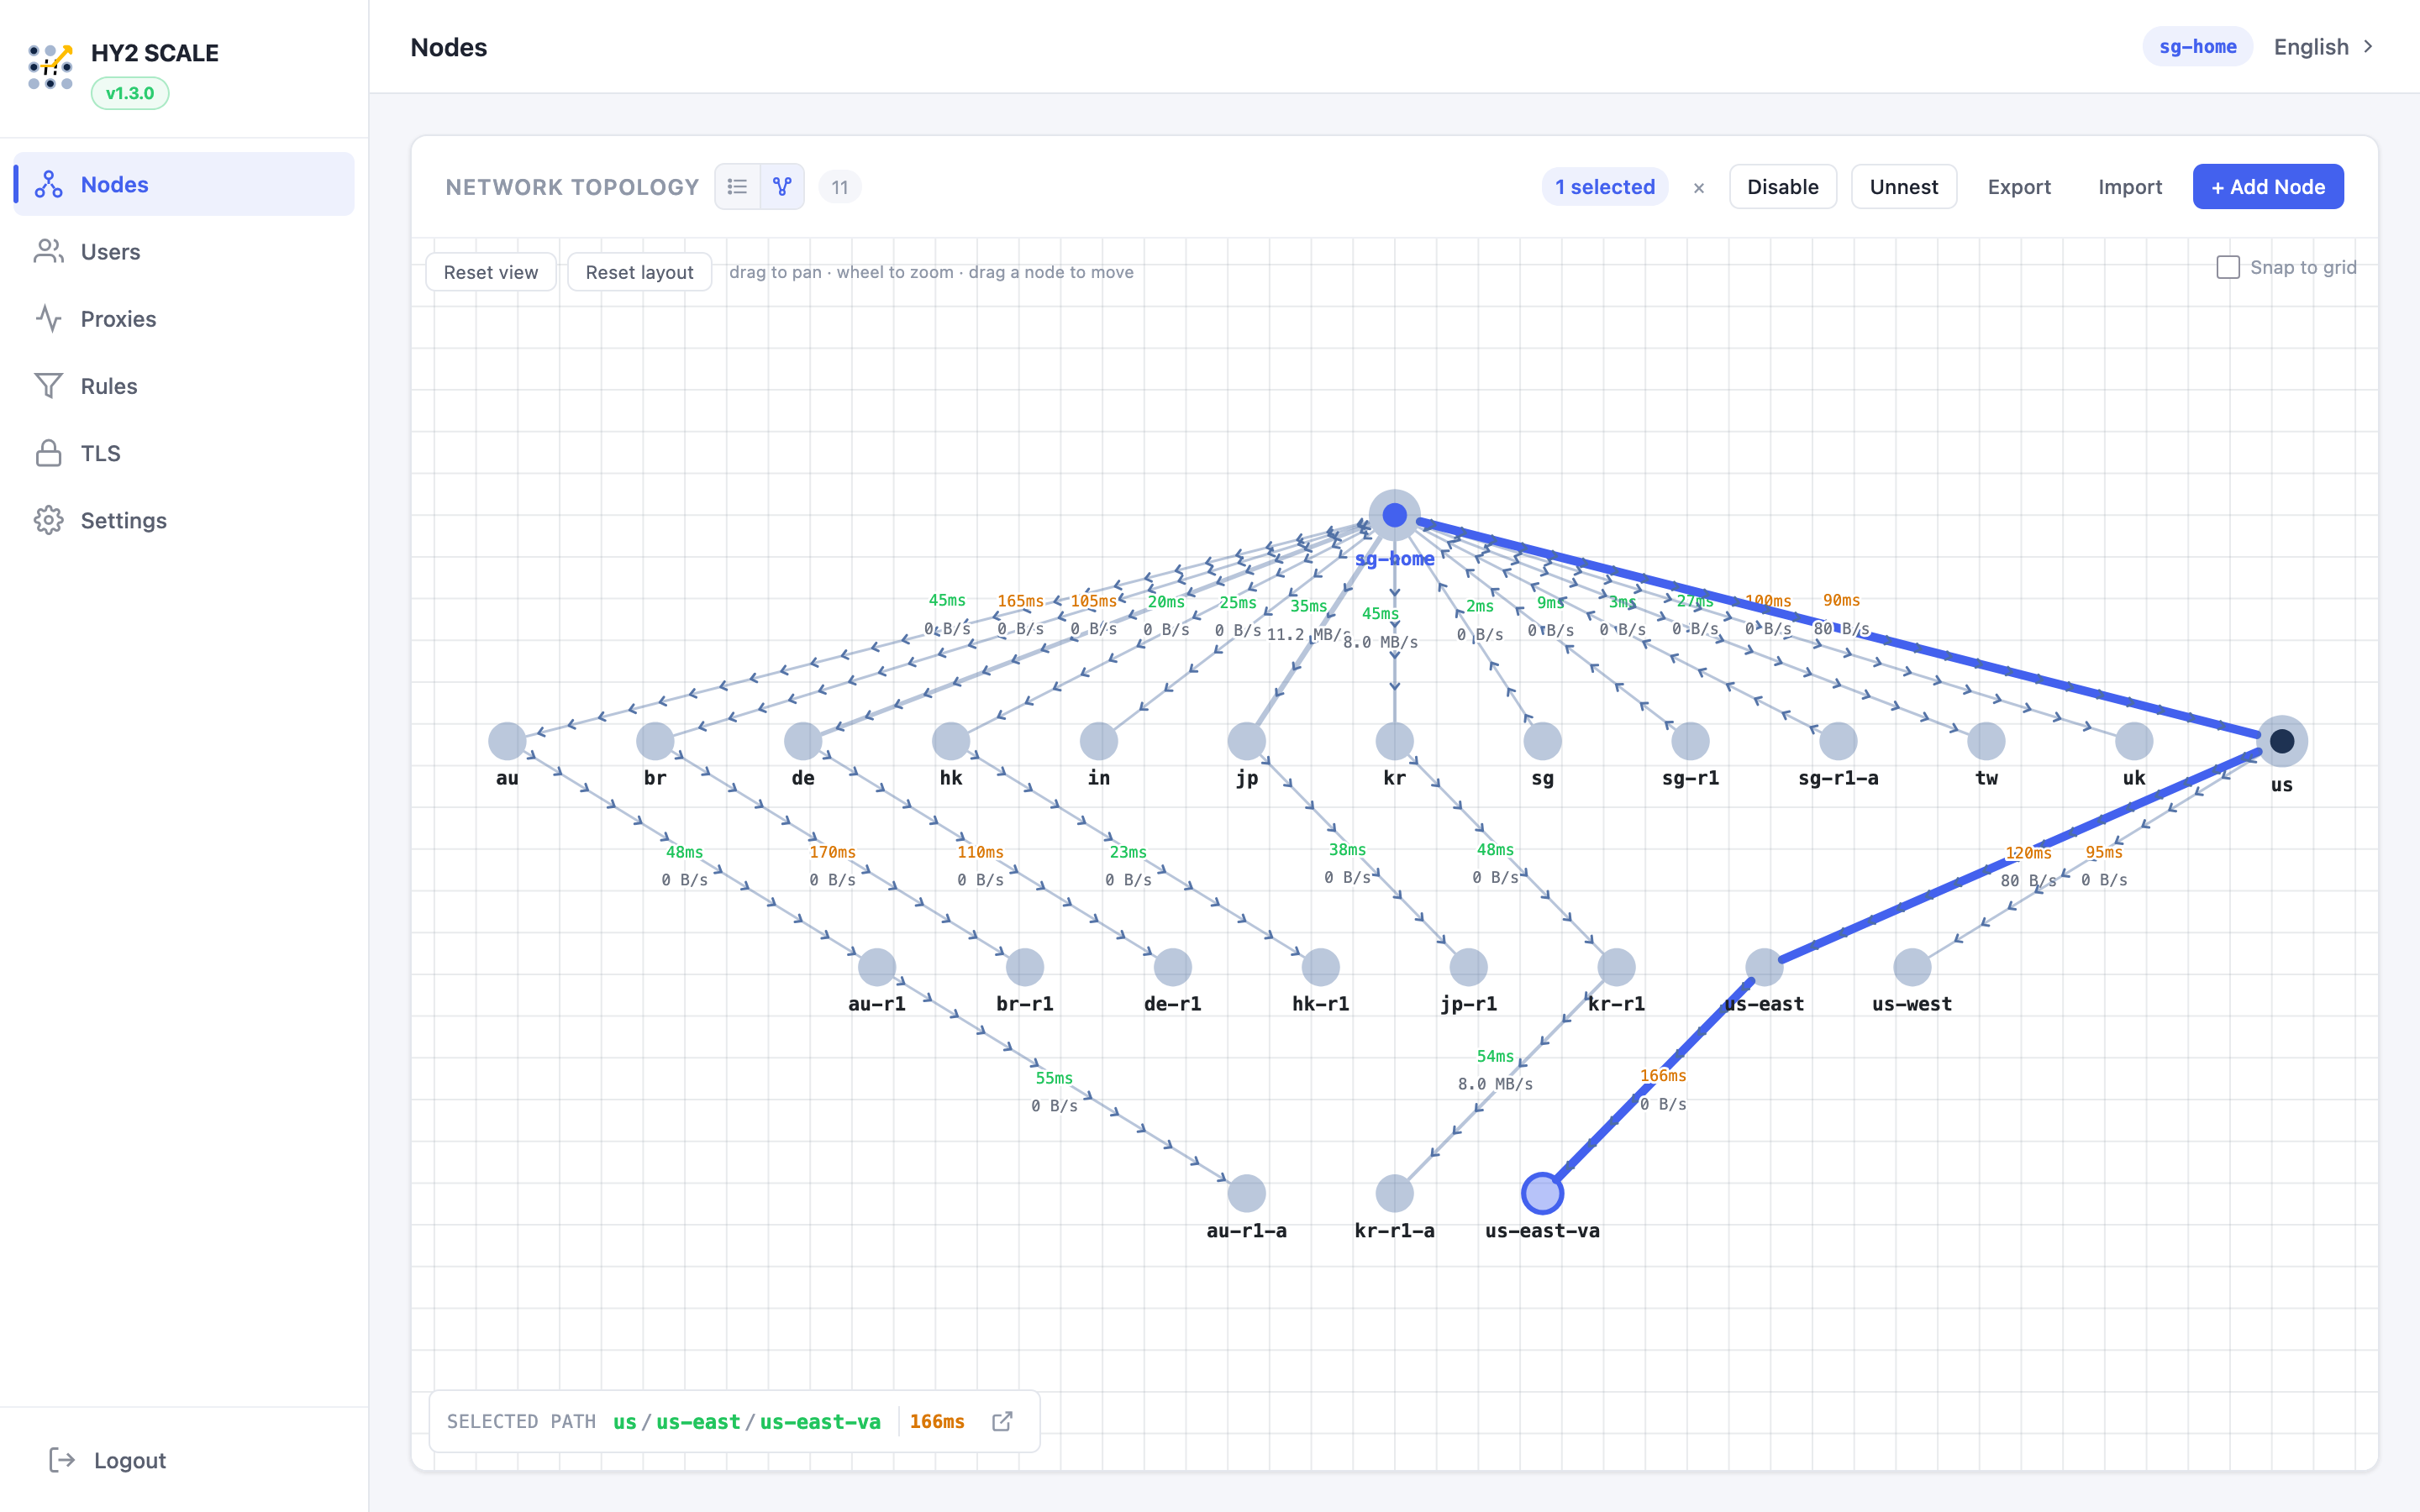Expand the English language selector
The image size is (2420, 1512).
click(x=2323, y=47)
